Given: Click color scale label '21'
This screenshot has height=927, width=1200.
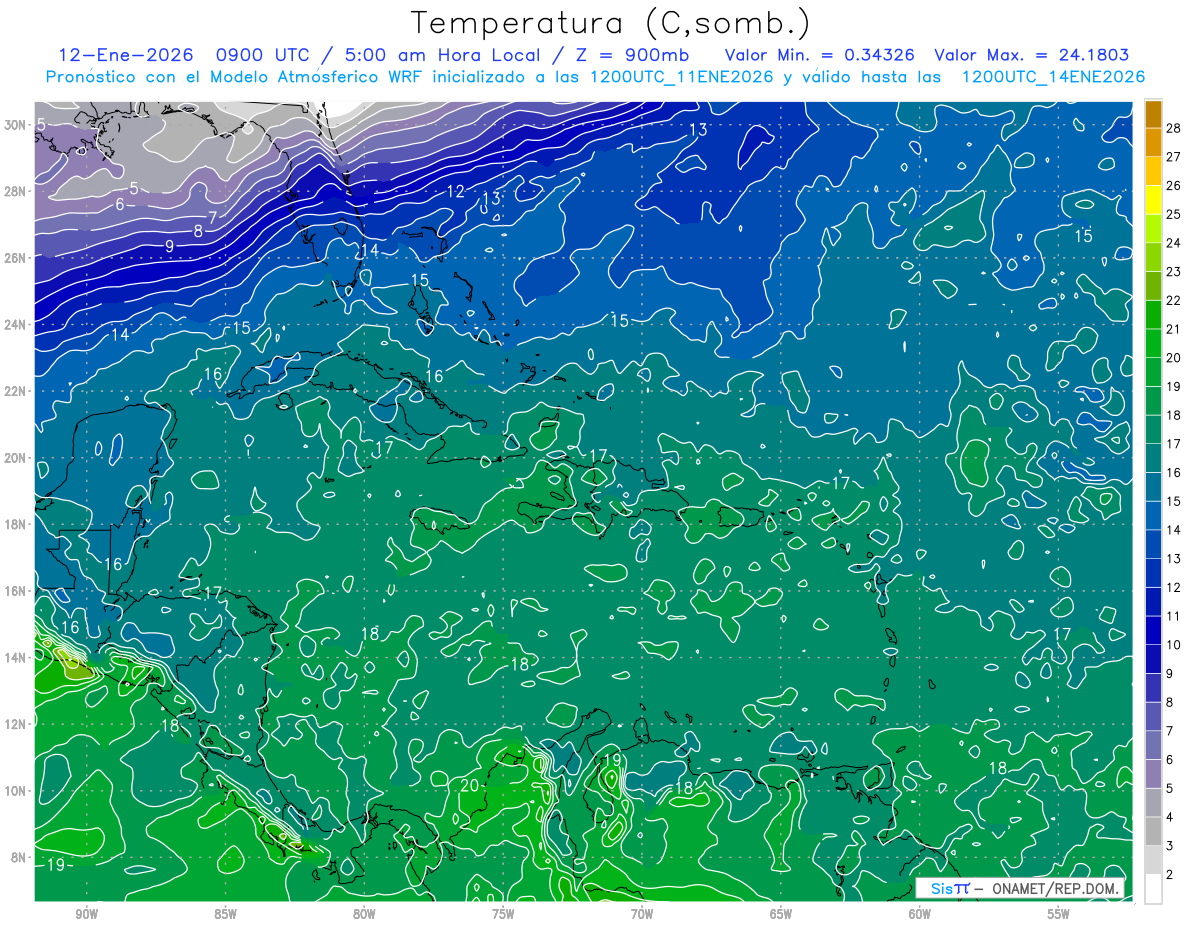Looking at the screenshot, I should (x=1173, y=329).
